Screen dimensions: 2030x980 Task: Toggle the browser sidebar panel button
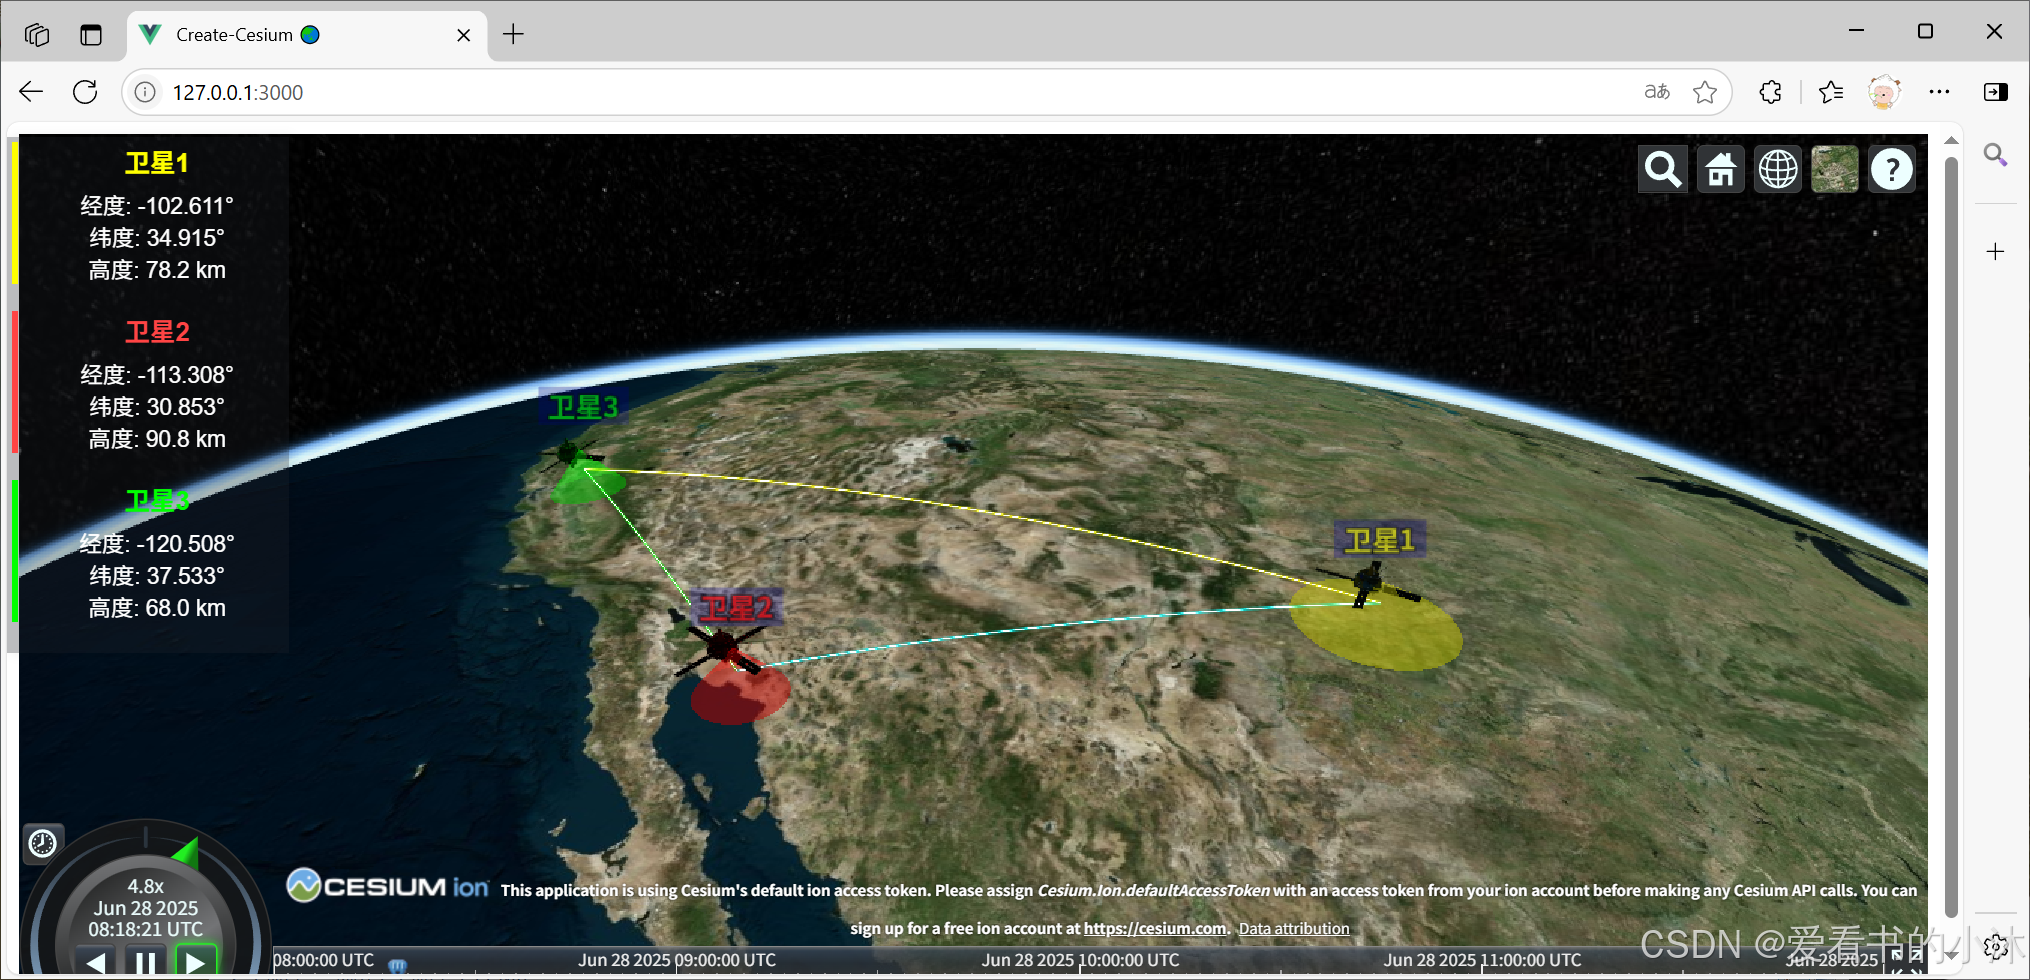[1995, 92]
